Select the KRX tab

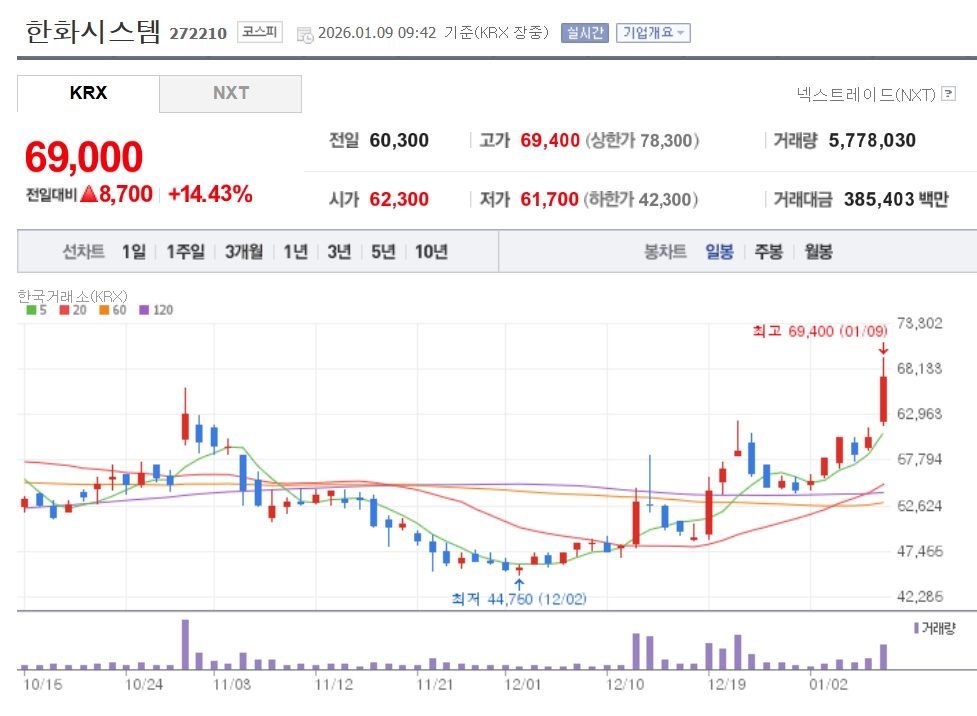click(88, 94)
